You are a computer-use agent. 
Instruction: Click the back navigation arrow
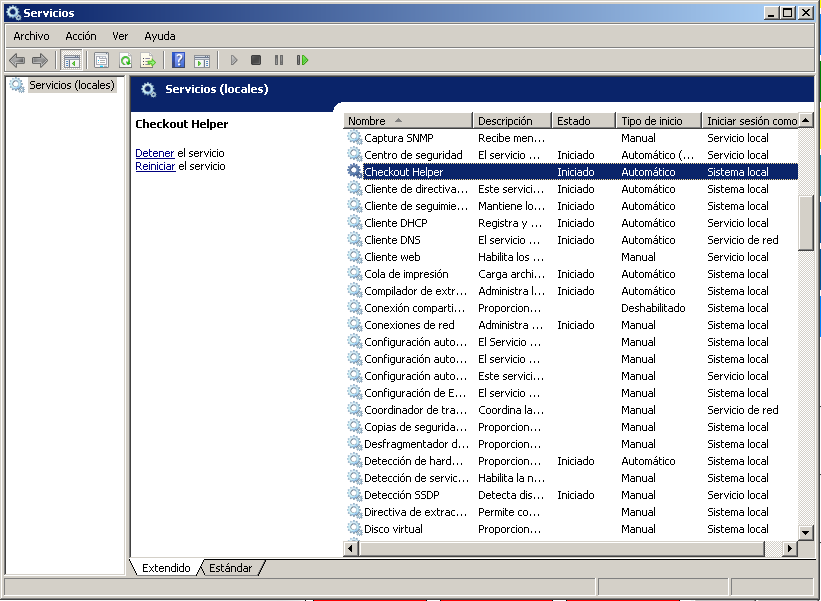(x=16, y=60)
